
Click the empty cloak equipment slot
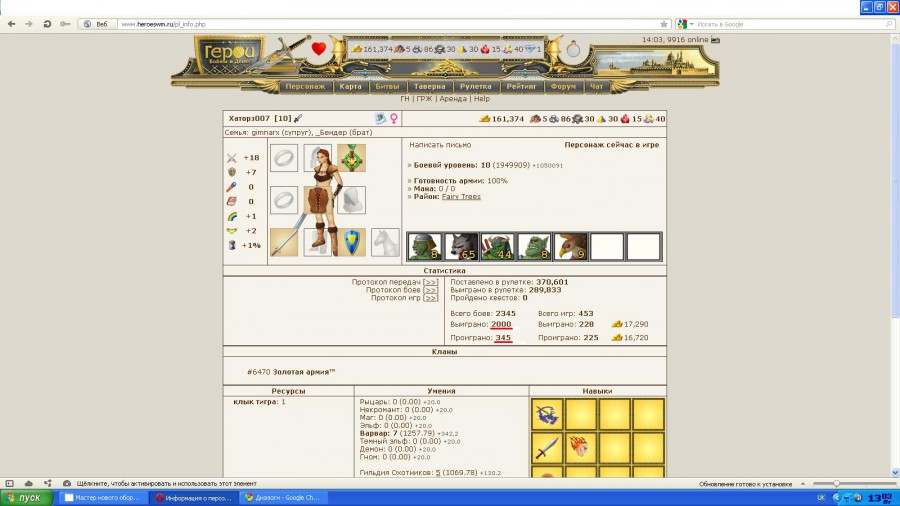(x=351, y=200)
